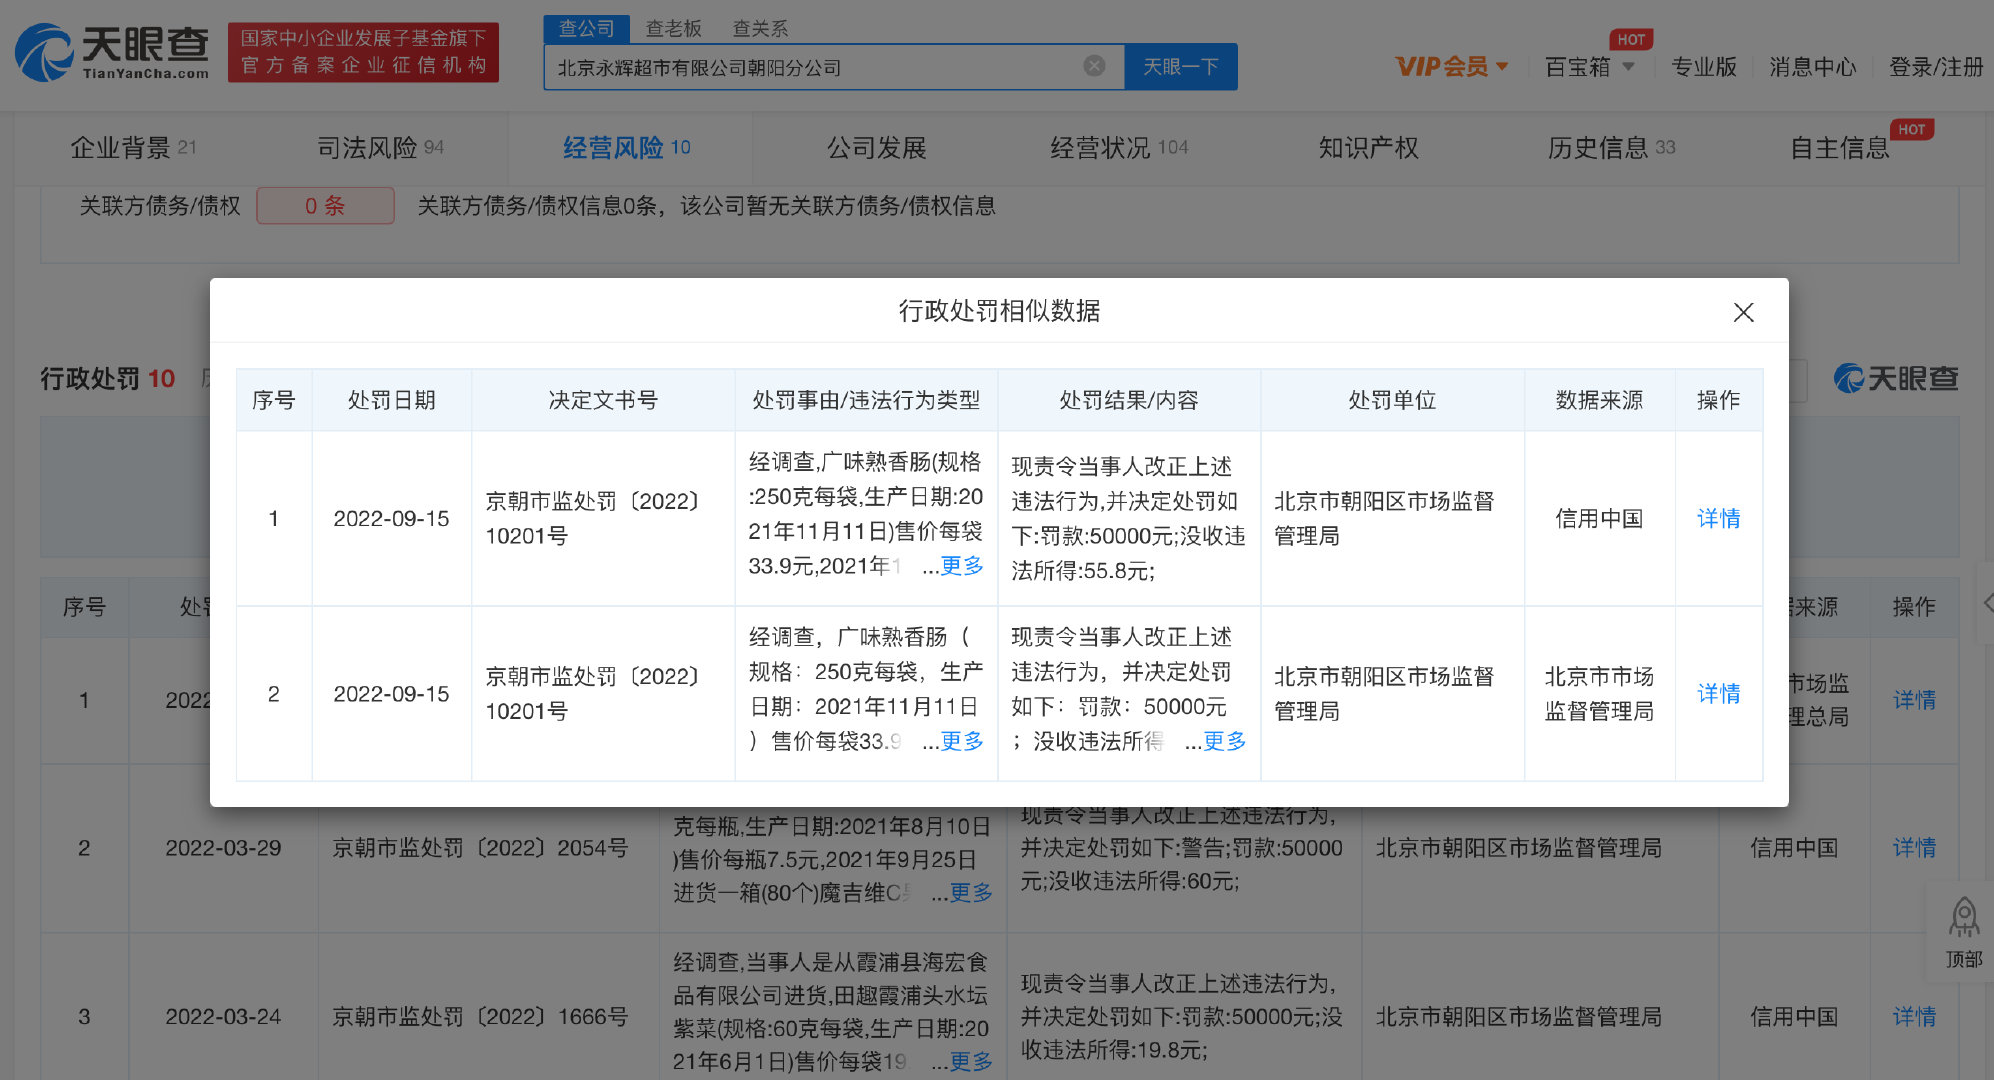
Task: Switch to the 查老板 search tab
Action: pos(673,28)
